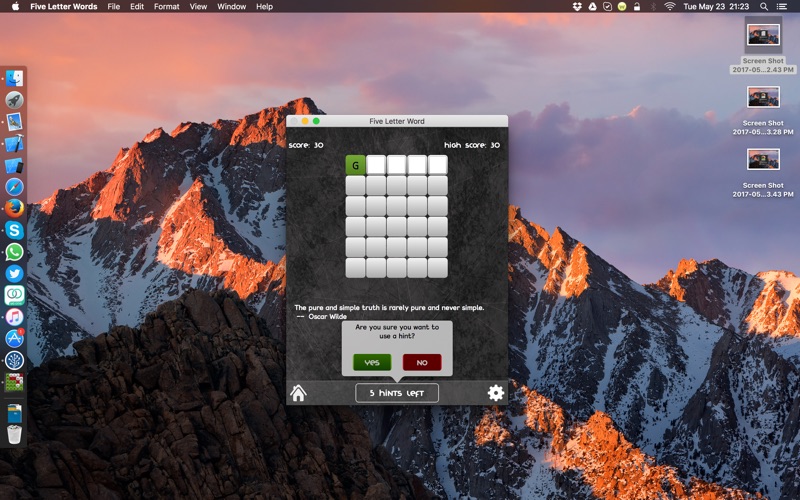Open the Apple menu
Viewport: 800px width, 500px height.
coord(13,7)
